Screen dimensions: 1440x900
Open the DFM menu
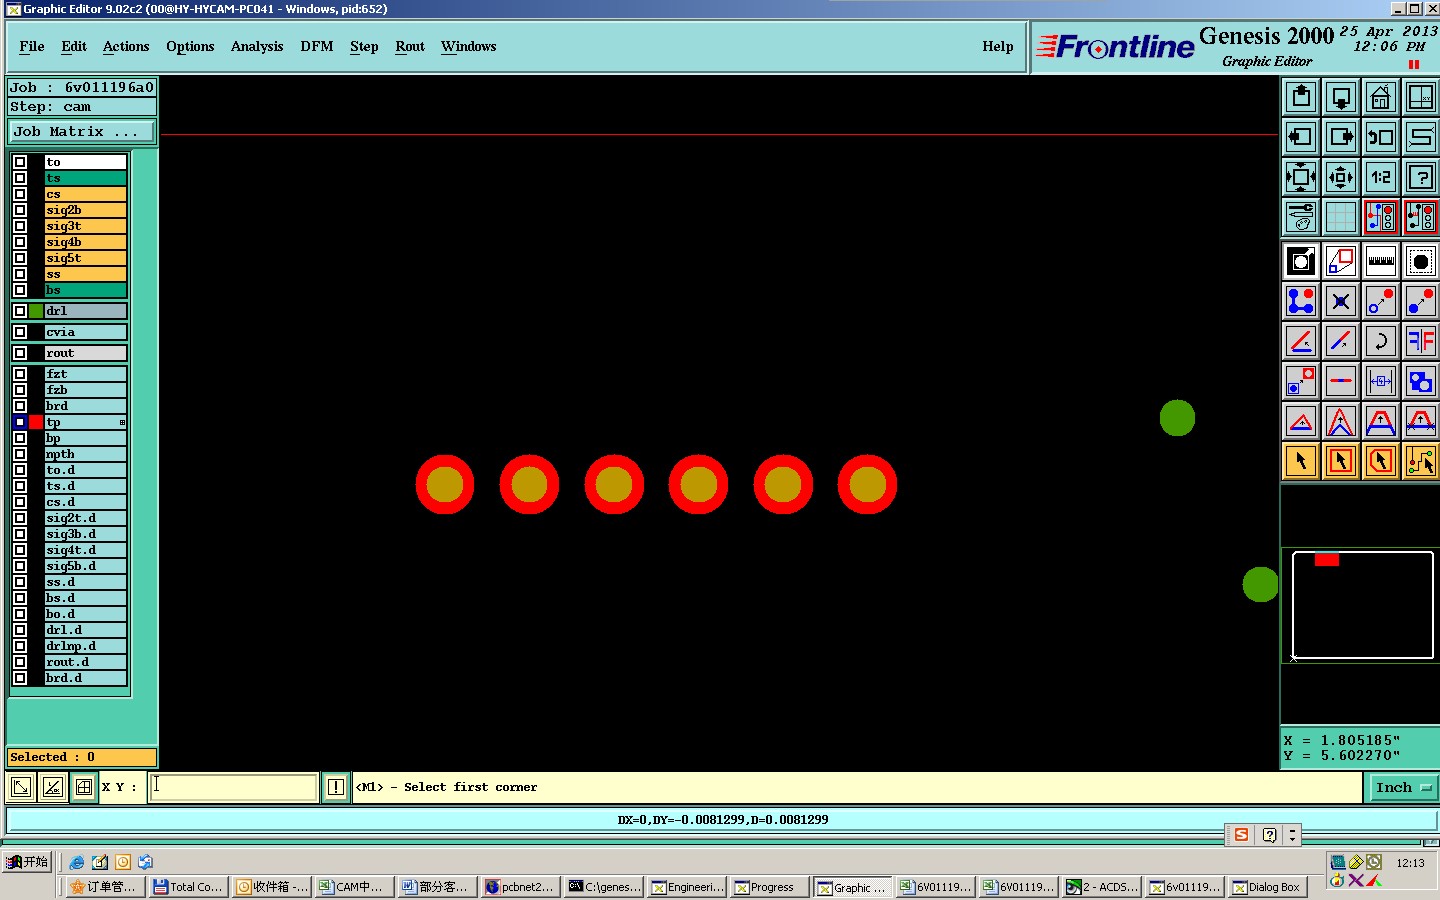pos(317,46)
